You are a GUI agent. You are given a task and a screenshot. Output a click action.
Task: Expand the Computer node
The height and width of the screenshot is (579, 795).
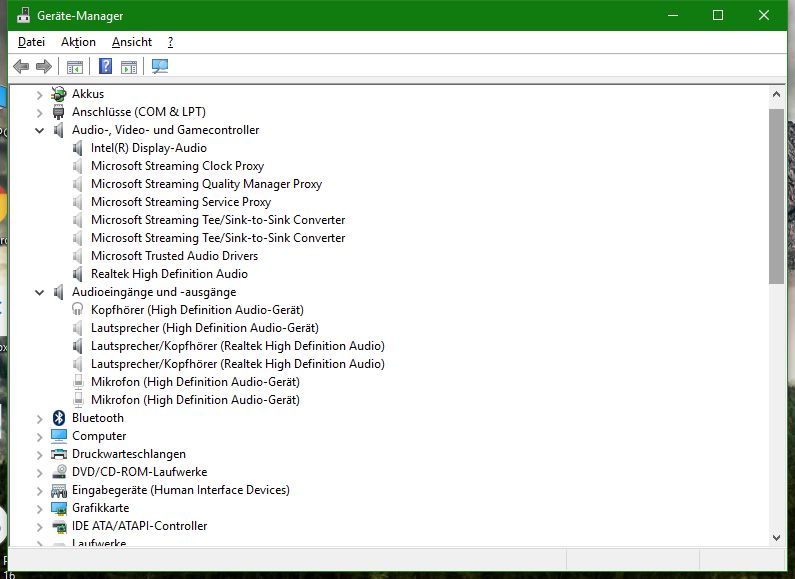[x=40, y=437]
